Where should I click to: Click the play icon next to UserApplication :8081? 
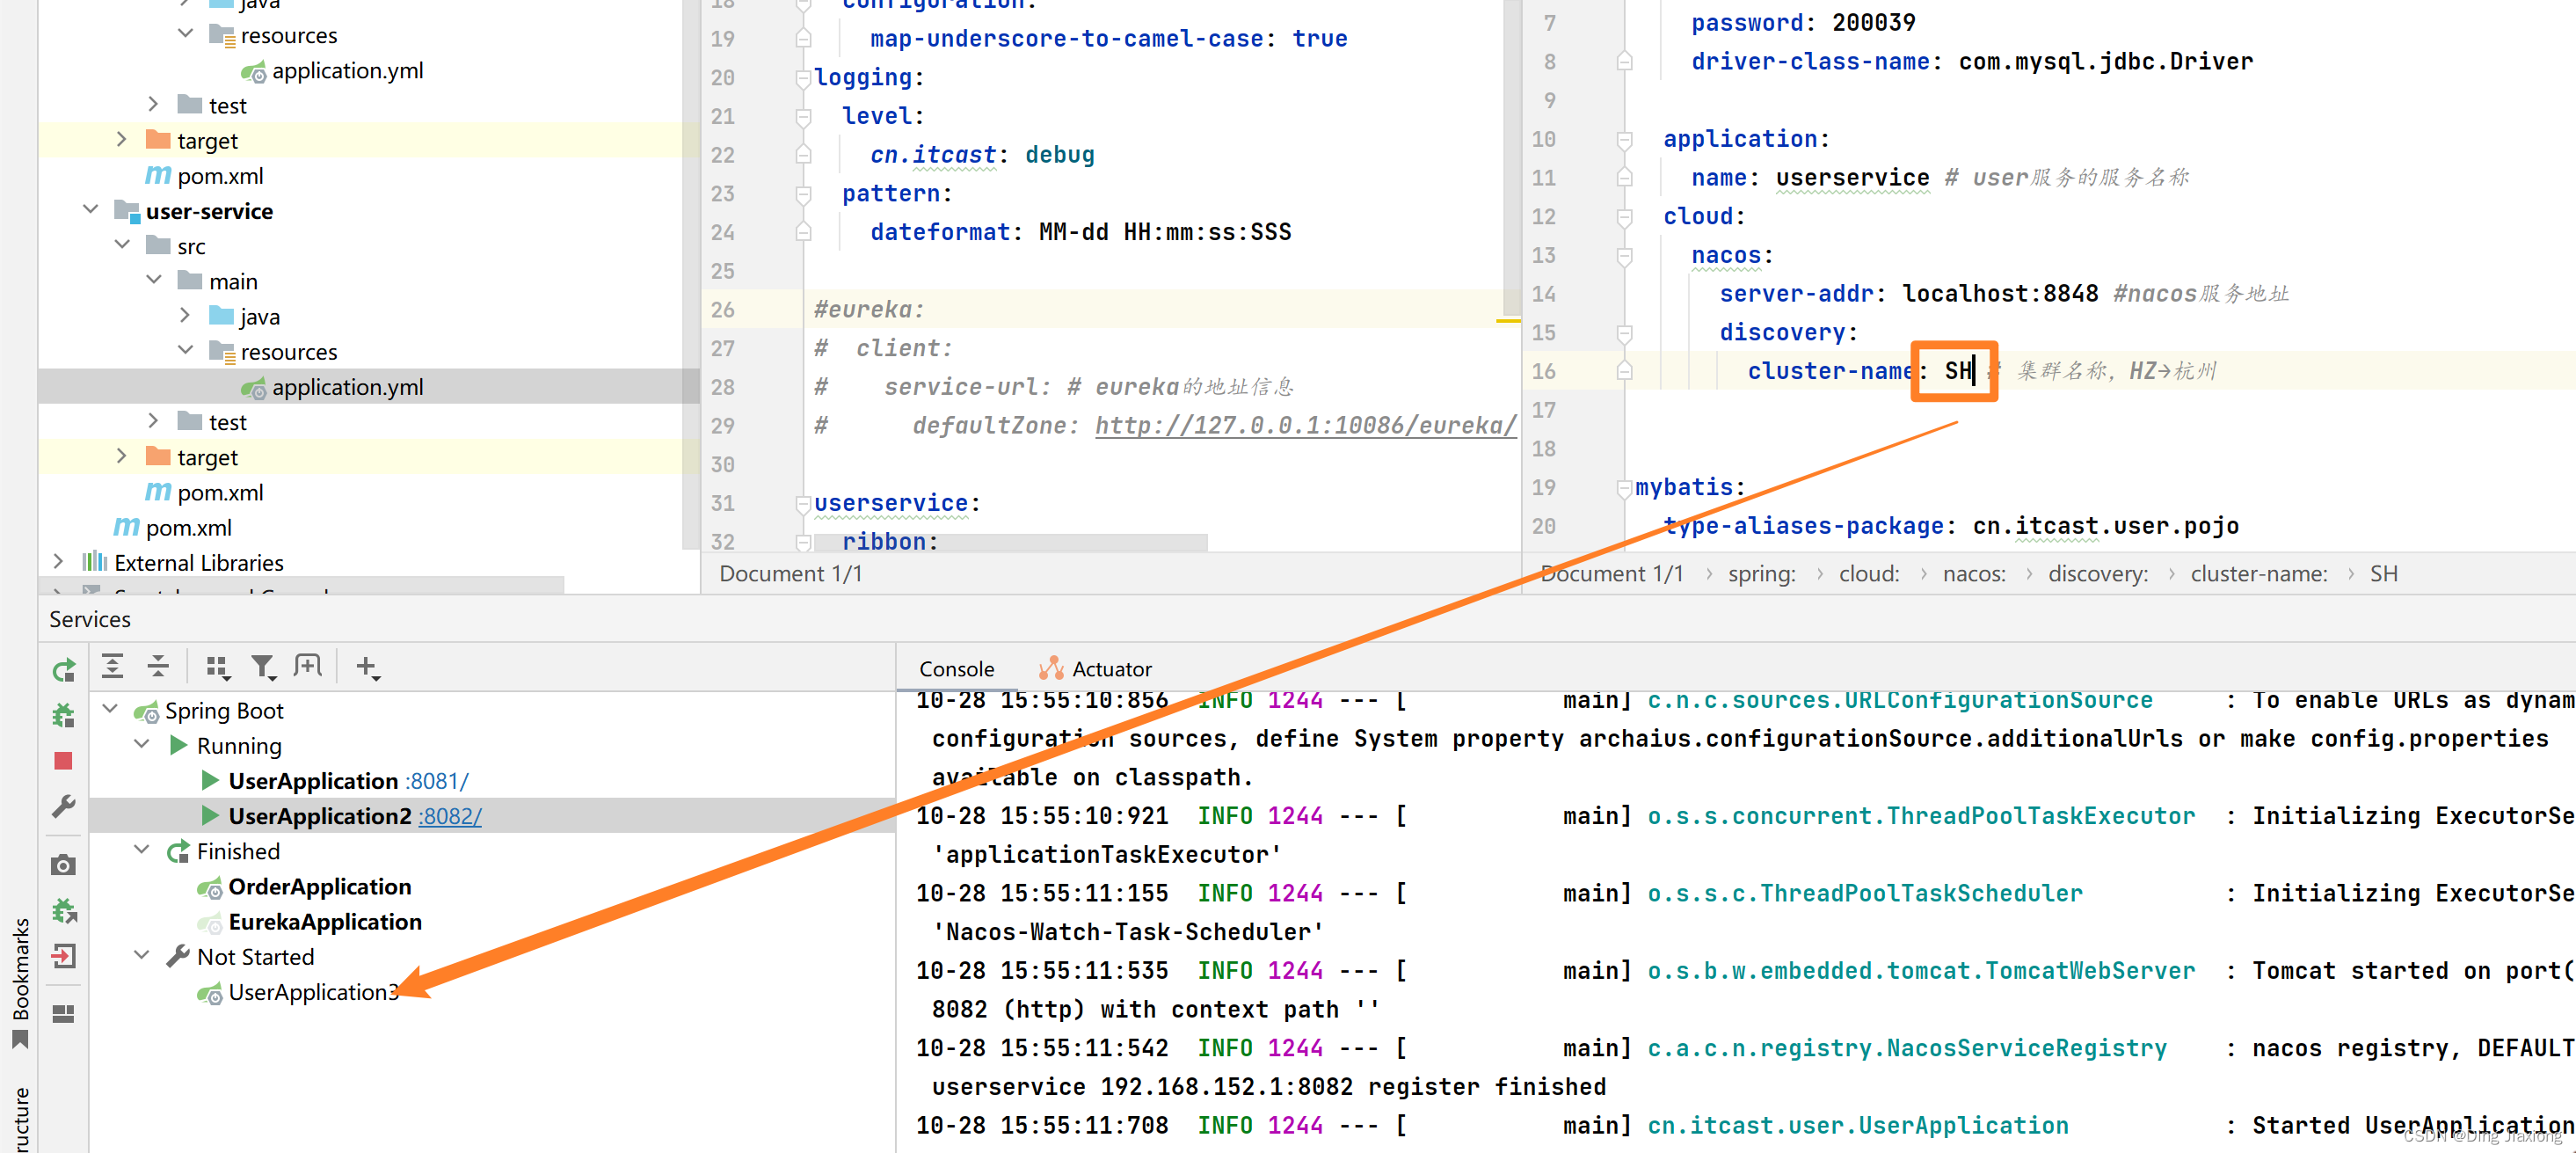210,780
